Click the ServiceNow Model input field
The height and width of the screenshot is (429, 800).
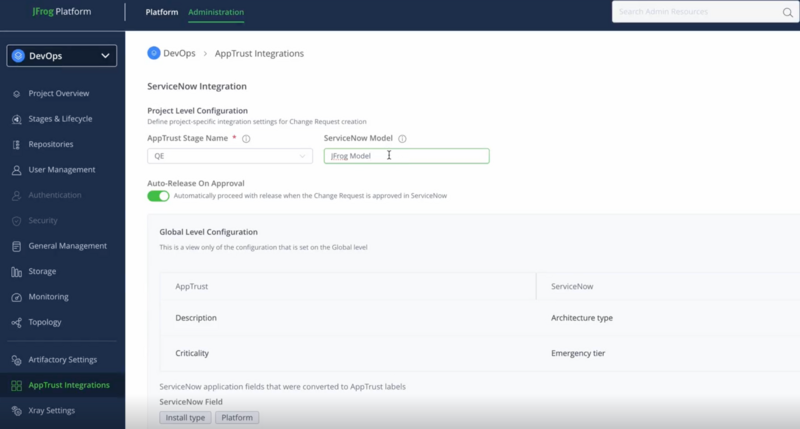pyautogui.click(x=407, y=156)
